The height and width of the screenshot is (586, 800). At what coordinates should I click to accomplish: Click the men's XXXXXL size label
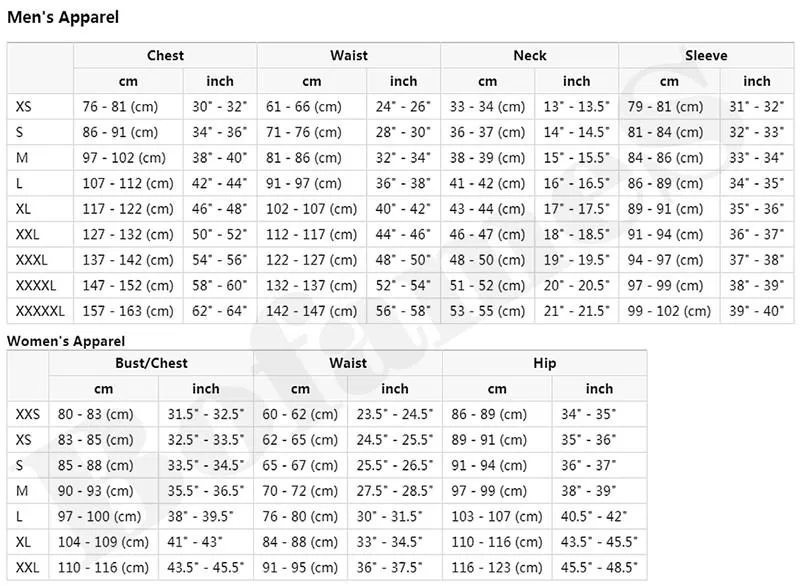[x=40, y=311]
